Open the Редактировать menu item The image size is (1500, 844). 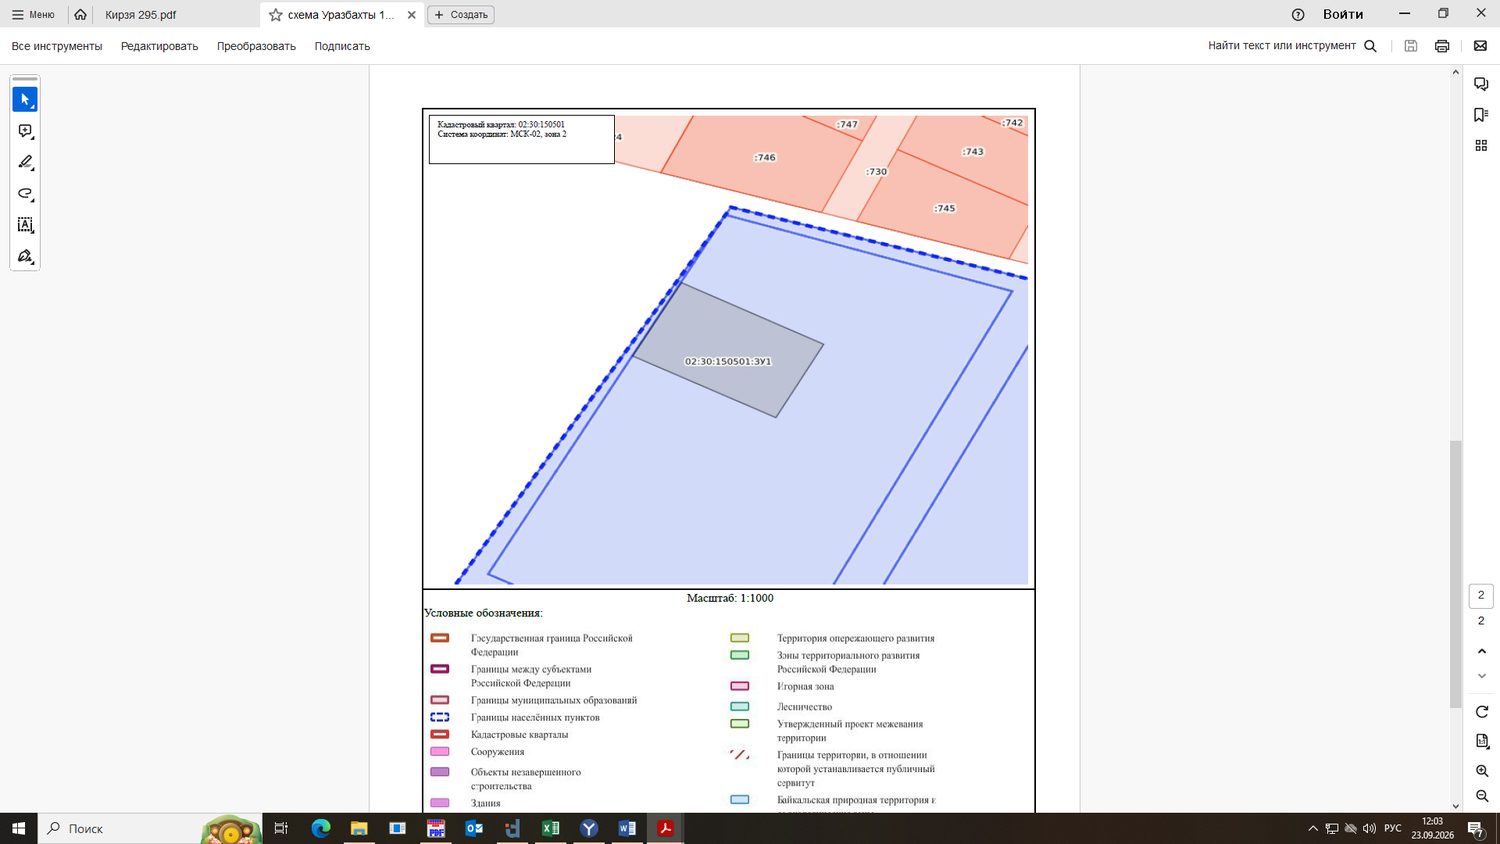click(160, 46)
